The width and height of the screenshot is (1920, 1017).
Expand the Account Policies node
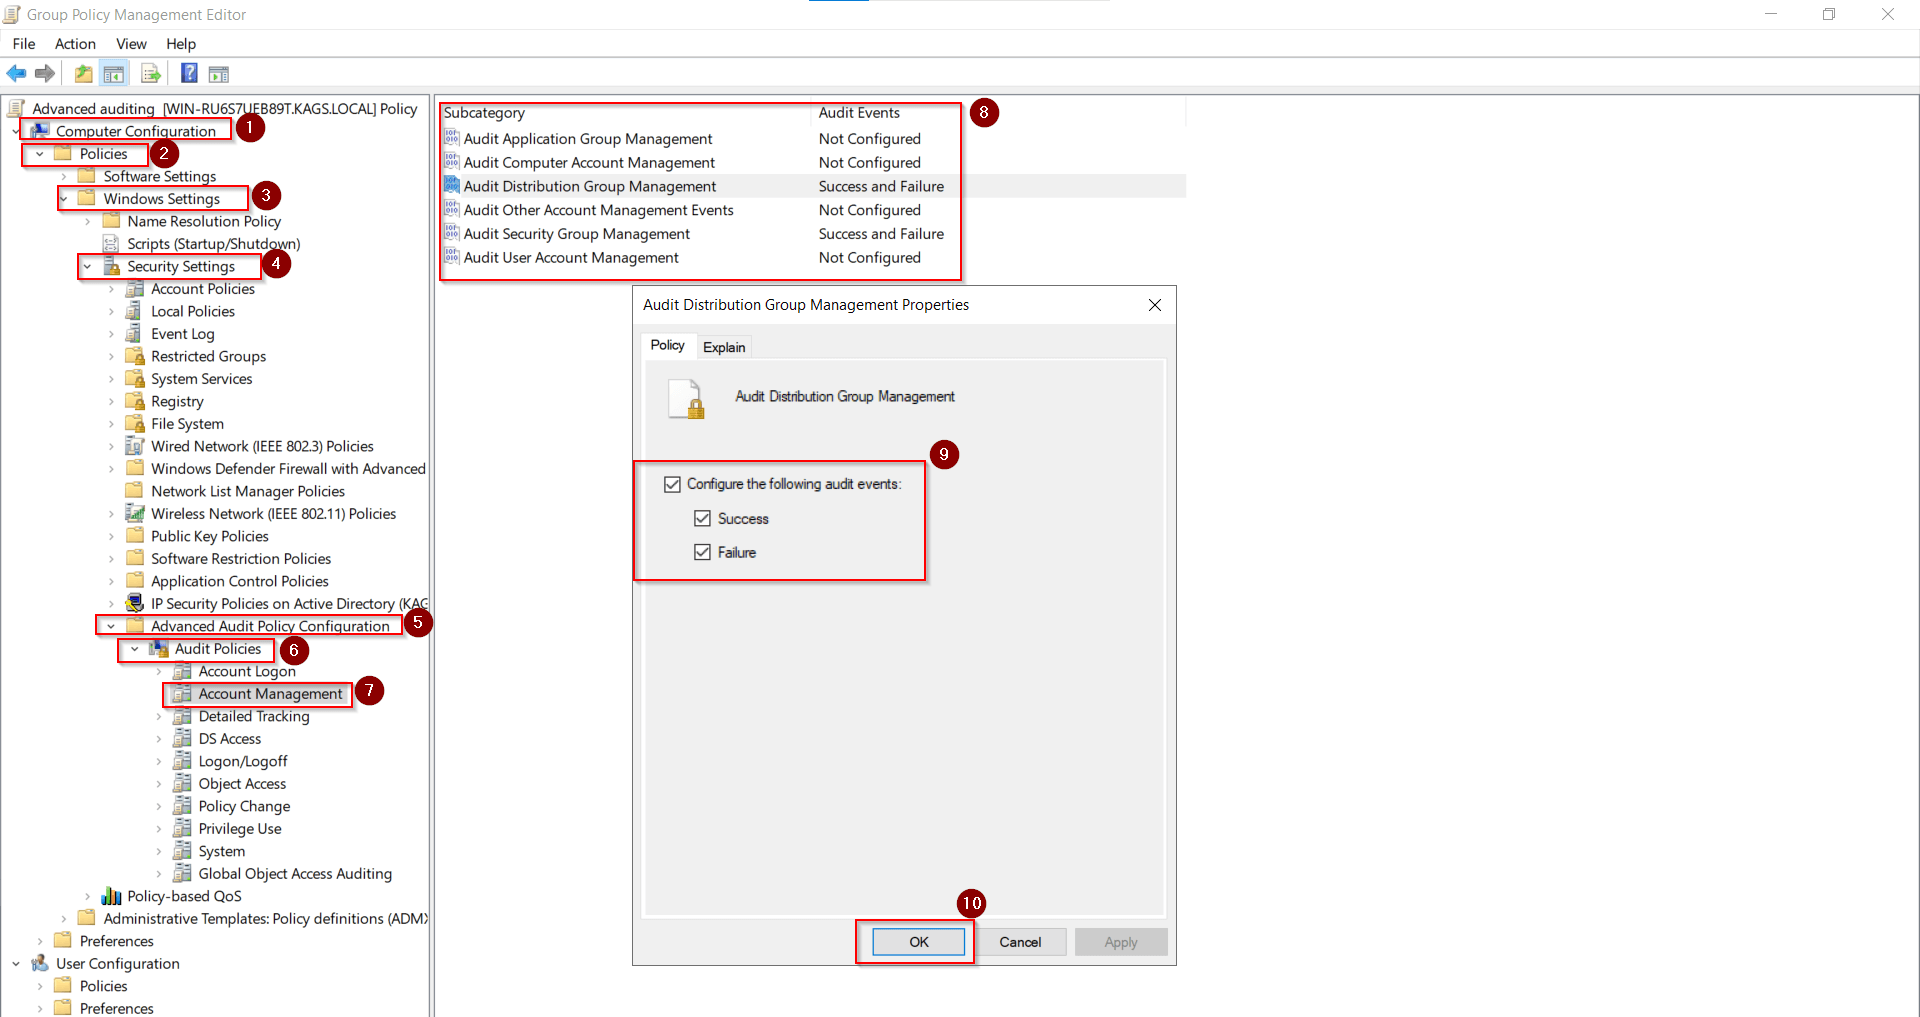pos(112,289)
